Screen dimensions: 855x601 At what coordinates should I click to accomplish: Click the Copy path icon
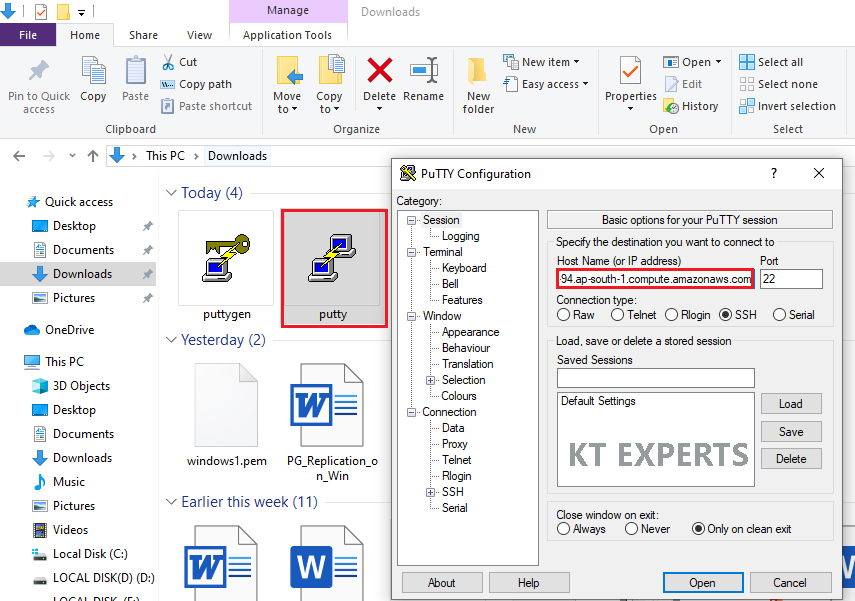(x=167, y=85)
